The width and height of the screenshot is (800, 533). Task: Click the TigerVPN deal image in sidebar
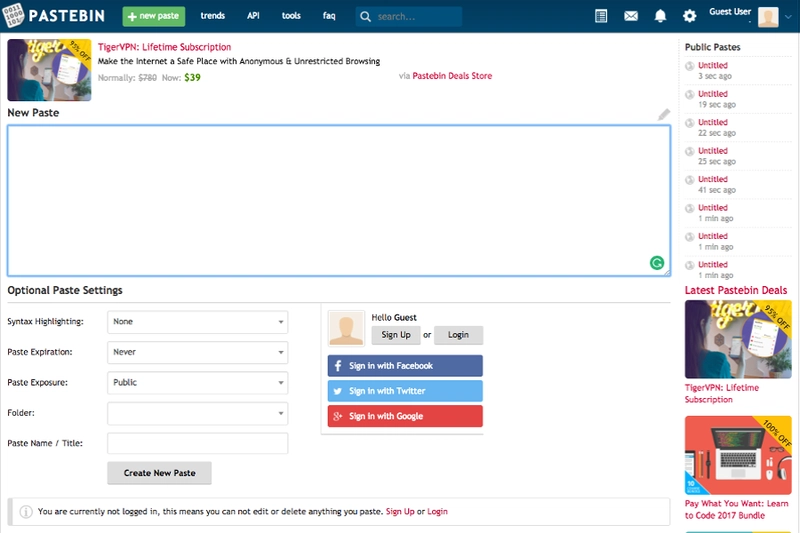point(738,339)
